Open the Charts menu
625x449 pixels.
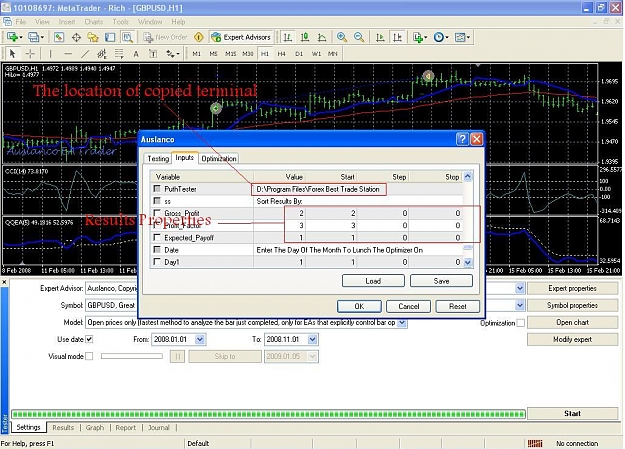94,22
